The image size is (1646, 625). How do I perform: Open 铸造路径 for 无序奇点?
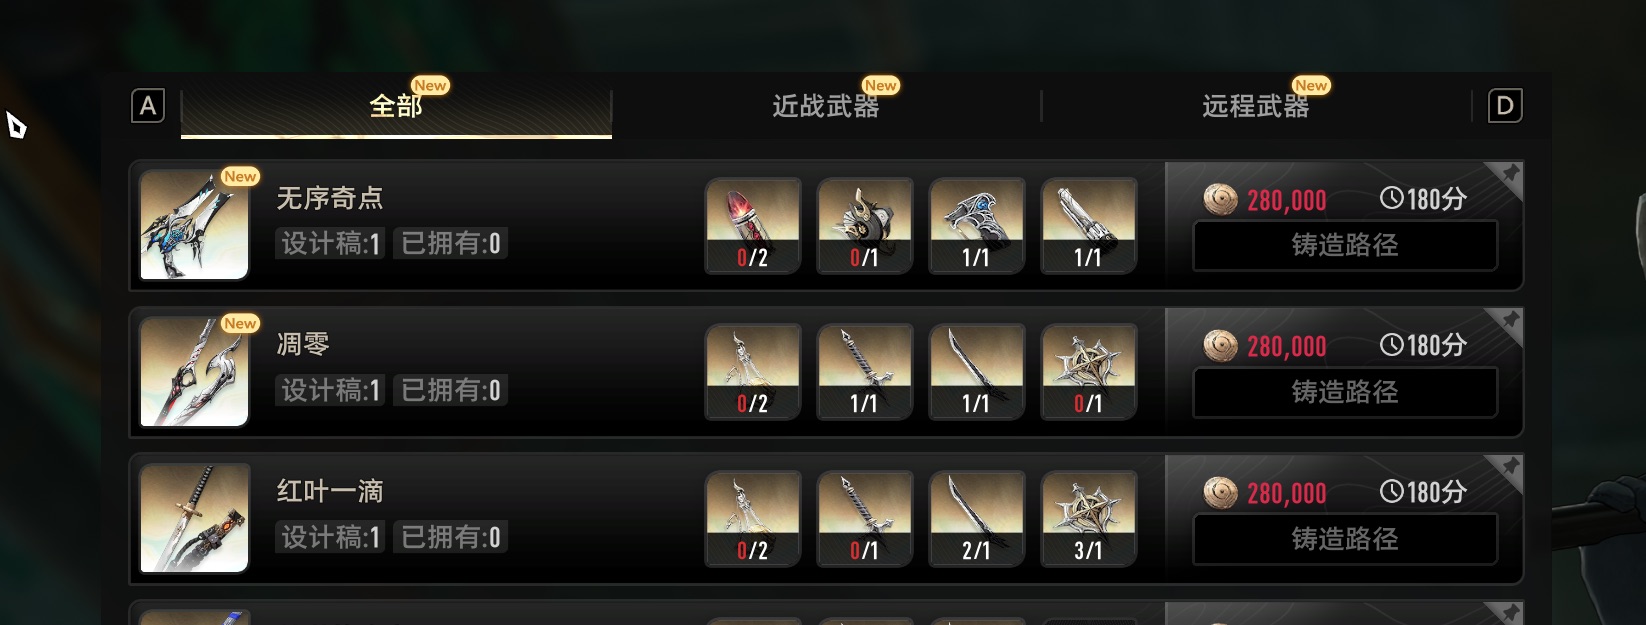[x=1345, y=246]
